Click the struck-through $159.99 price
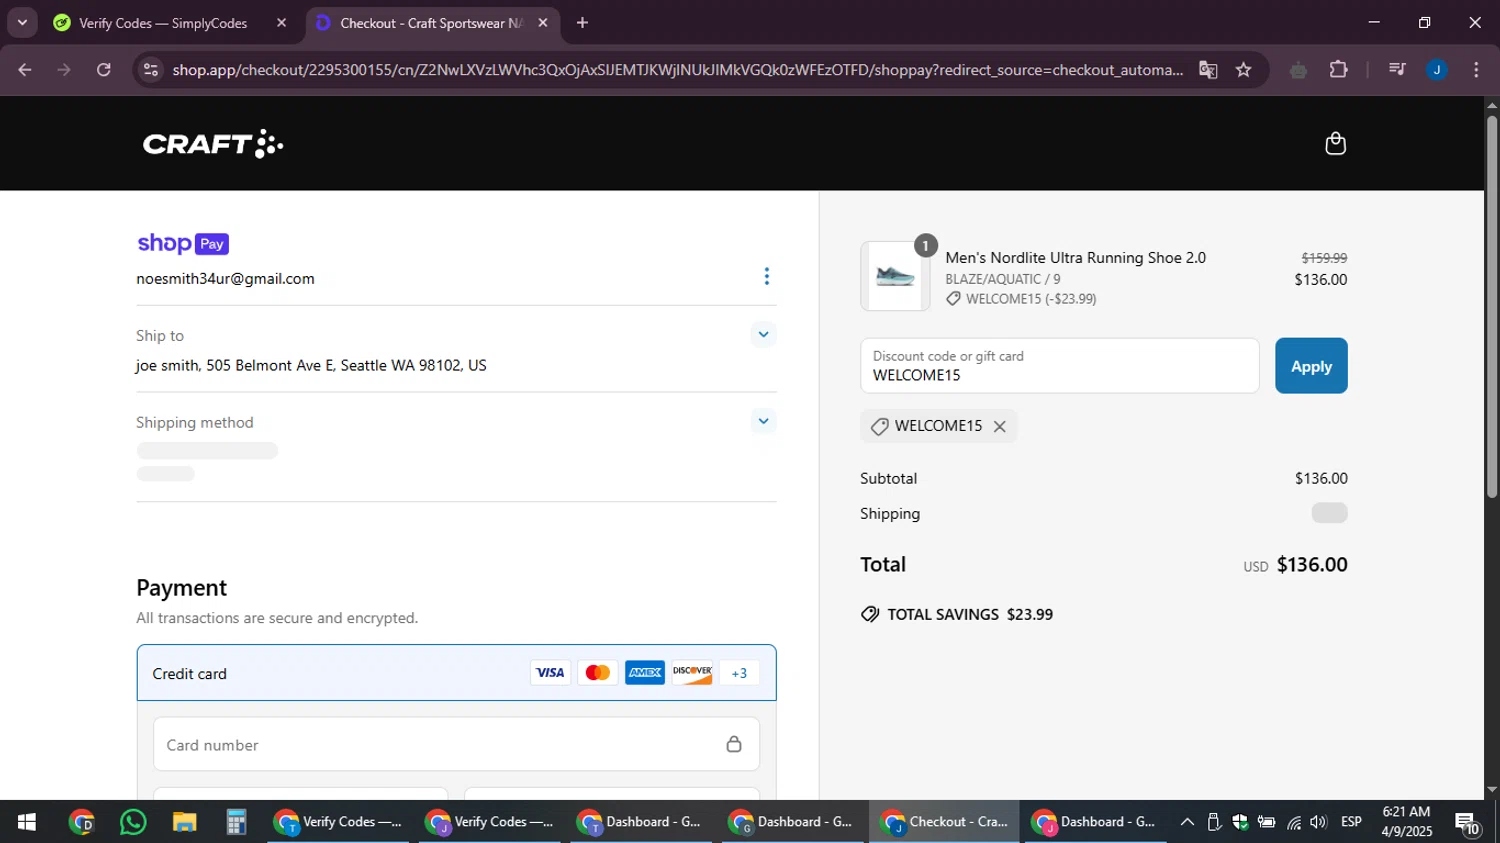 pyautogui.click(x=1324, y=258)
